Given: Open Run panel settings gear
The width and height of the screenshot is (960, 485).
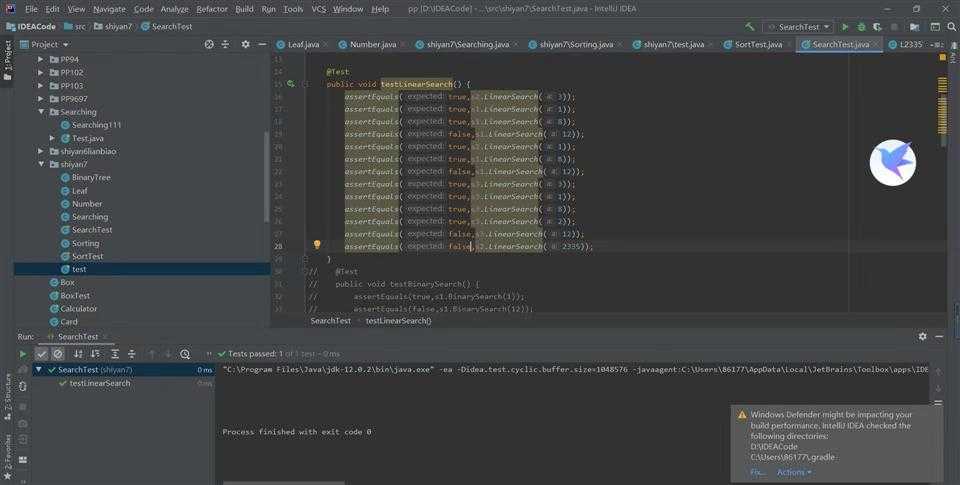Looking at the screenshot, I should pos(923,336).
